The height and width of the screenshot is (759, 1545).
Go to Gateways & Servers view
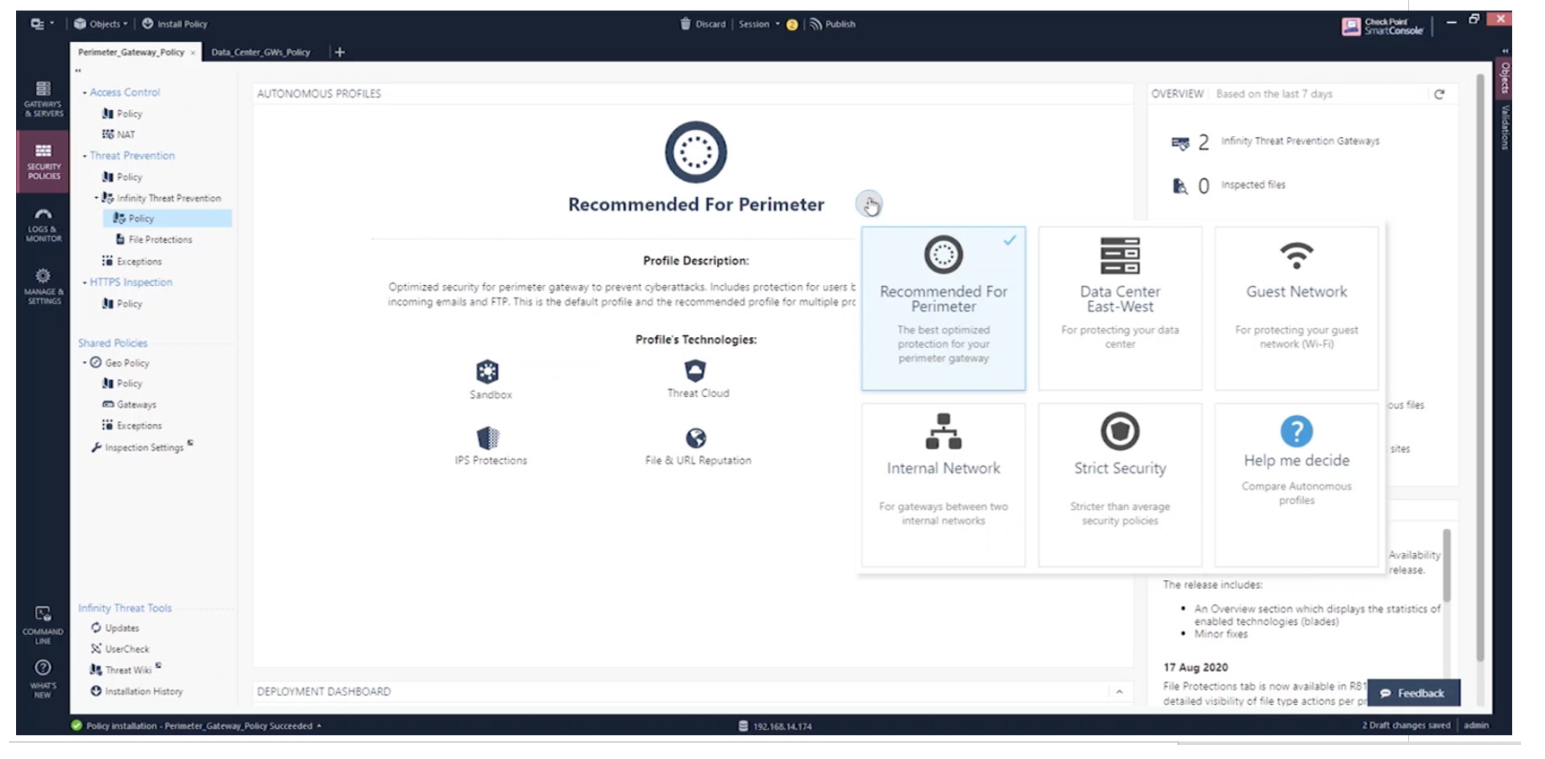(x=43, y=99)
